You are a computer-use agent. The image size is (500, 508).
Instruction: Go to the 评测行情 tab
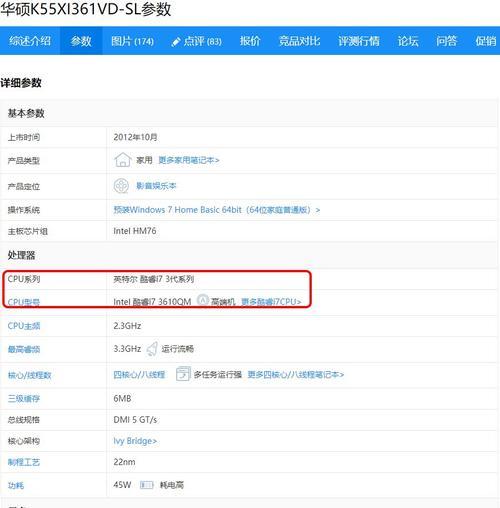tap(359, 41)
